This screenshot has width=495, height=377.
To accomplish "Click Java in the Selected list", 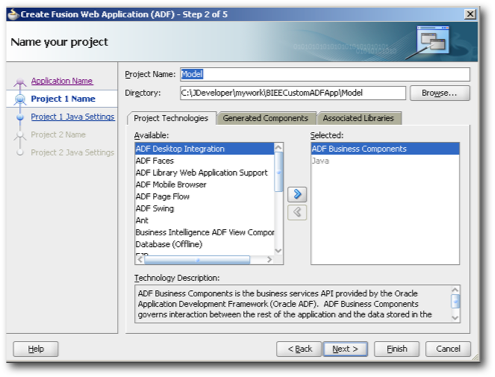I will tap(385, 161).
